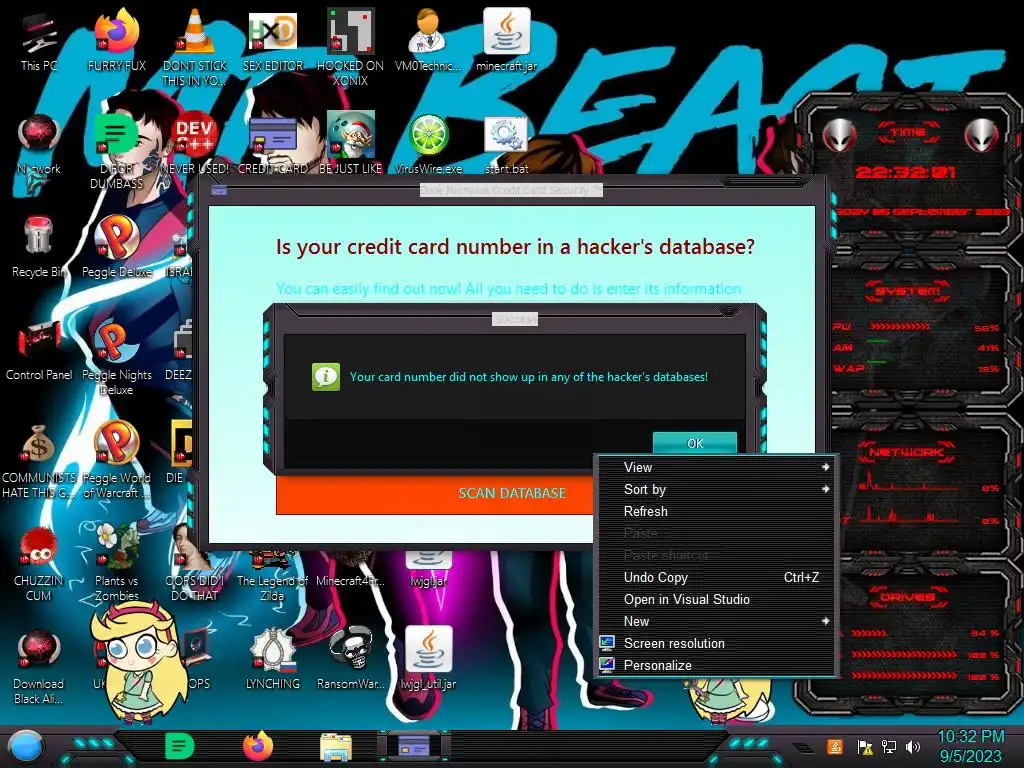Select the Dev-C++ desktop icon

[195, 135]
